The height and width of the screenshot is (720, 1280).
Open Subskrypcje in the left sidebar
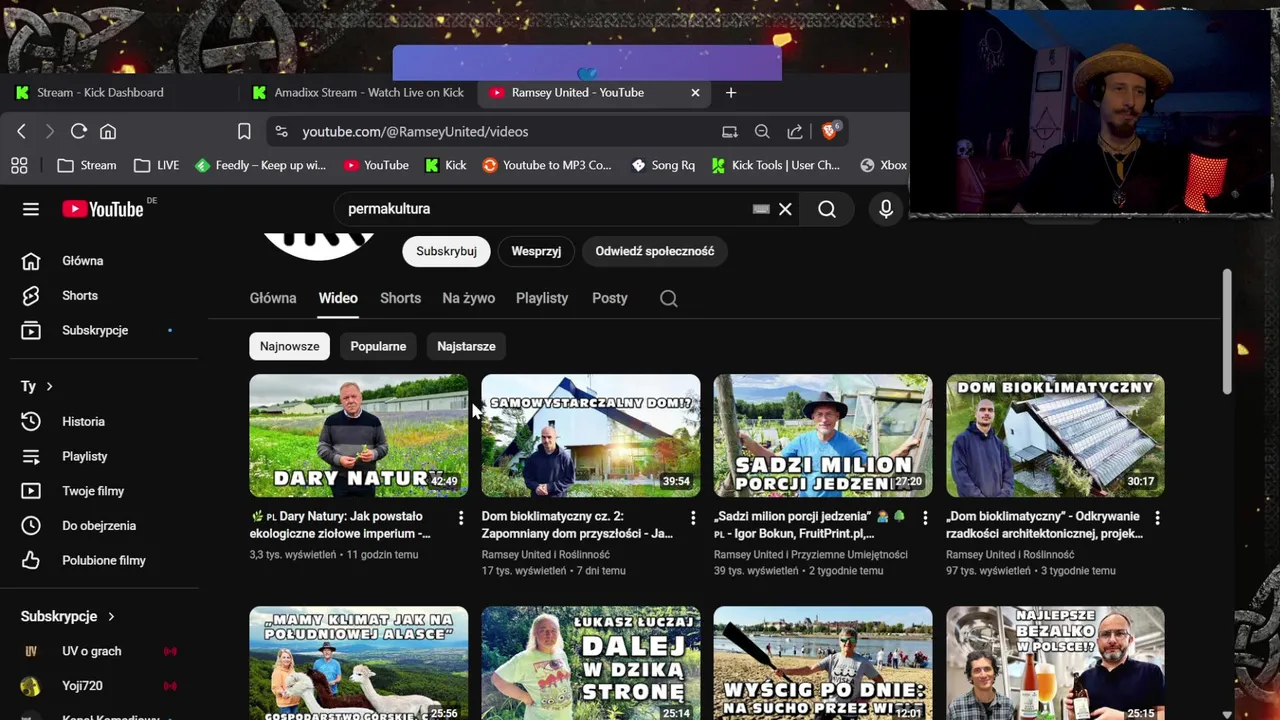click(x=104, y=330)
